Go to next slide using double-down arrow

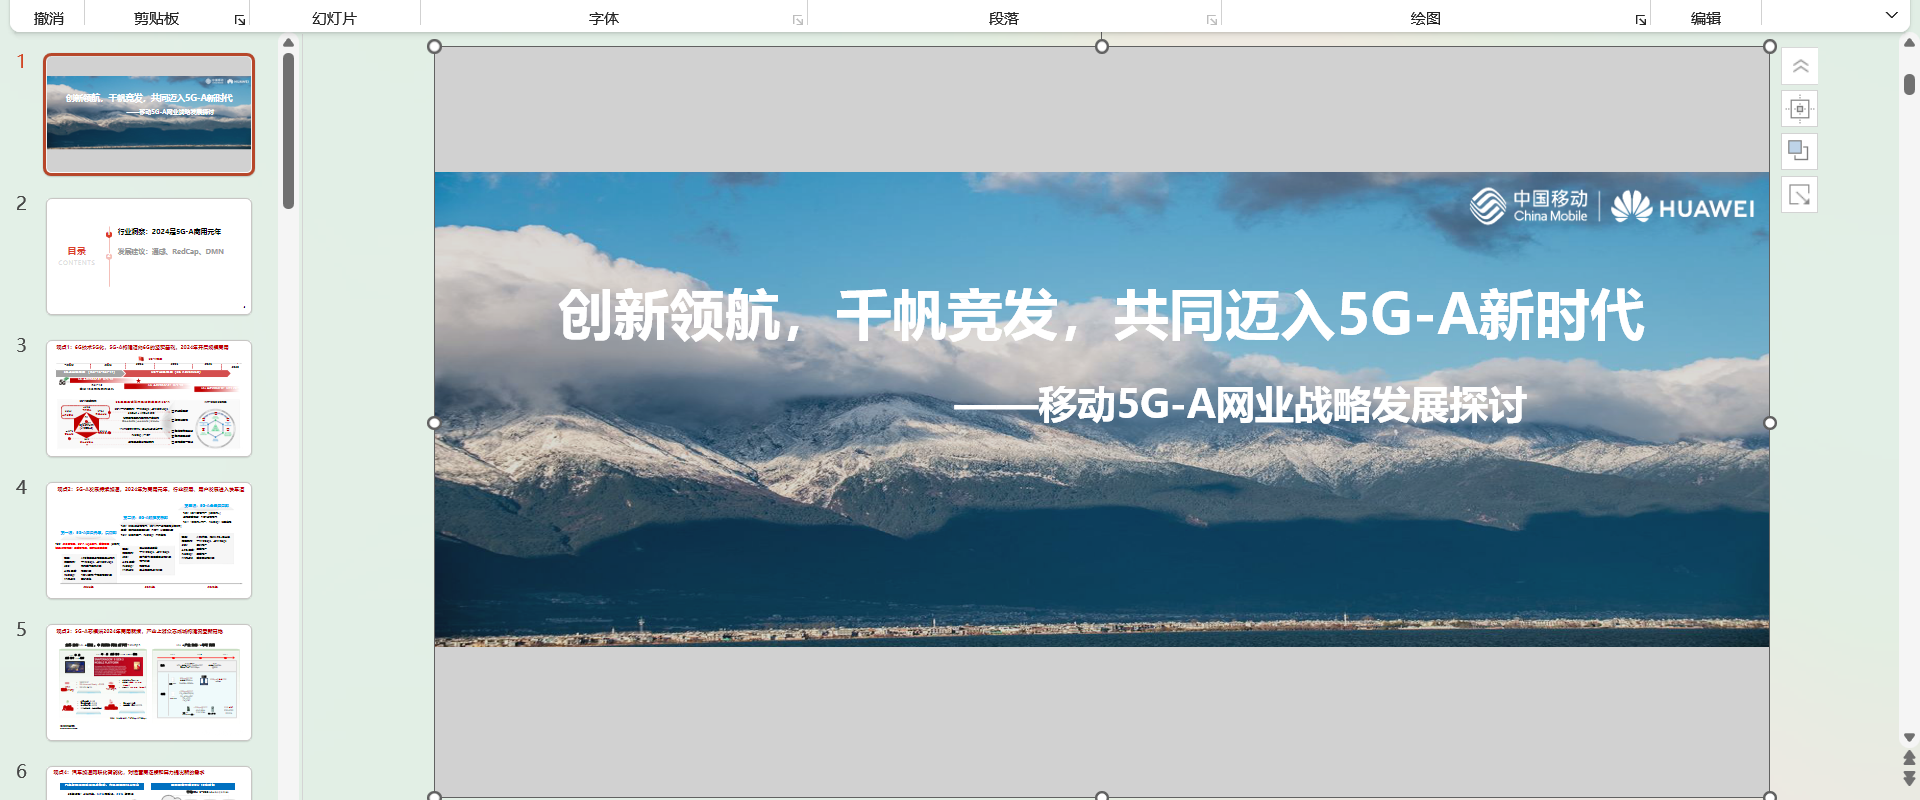click(x=1909, y=778)
